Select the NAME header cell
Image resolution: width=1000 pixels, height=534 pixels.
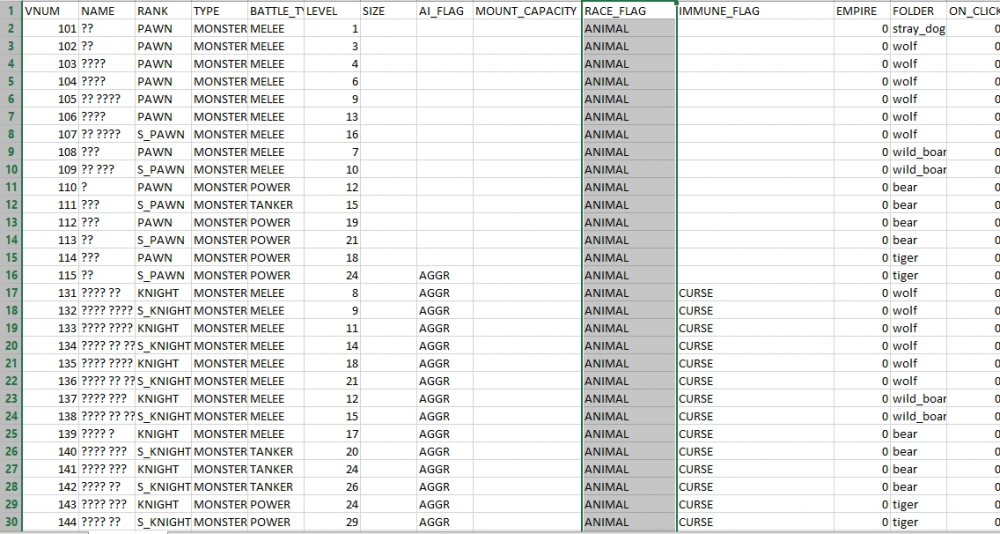(x=108, y=11)
